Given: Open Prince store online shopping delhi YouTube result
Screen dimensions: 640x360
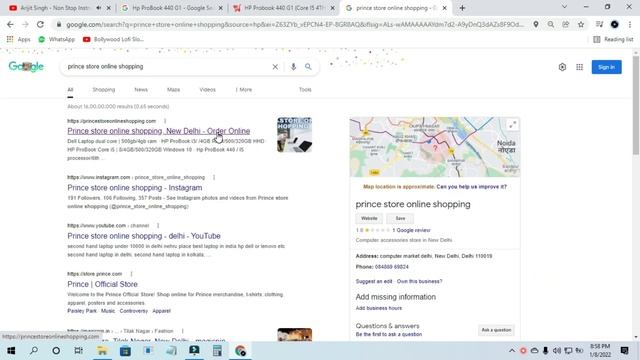Looking at the screenshot, I should 144,236.
